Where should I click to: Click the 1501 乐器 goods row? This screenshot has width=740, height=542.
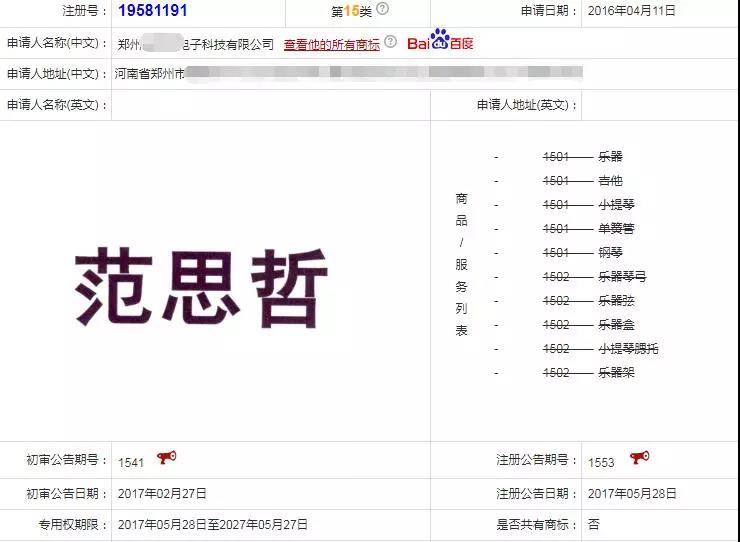point(582,156)
